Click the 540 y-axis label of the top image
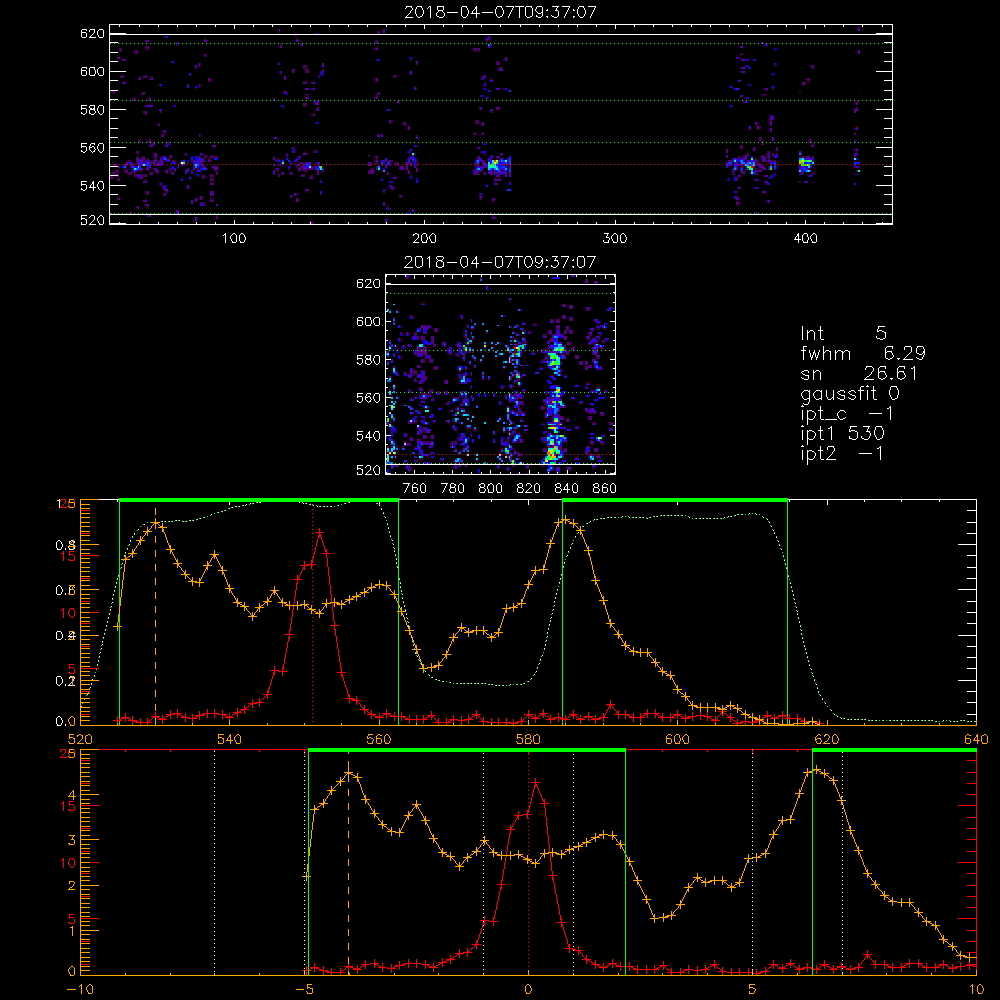Image resolution: width=1000 pixels, height=1000 pixels. tap(92, 186)
